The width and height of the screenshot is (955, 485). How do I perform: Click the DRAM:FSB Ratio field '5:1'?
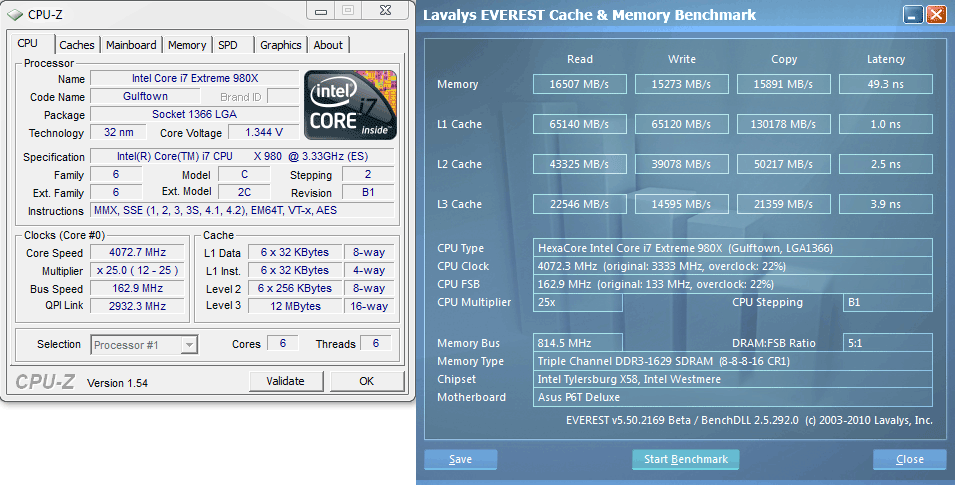click(x=887, y=343)
